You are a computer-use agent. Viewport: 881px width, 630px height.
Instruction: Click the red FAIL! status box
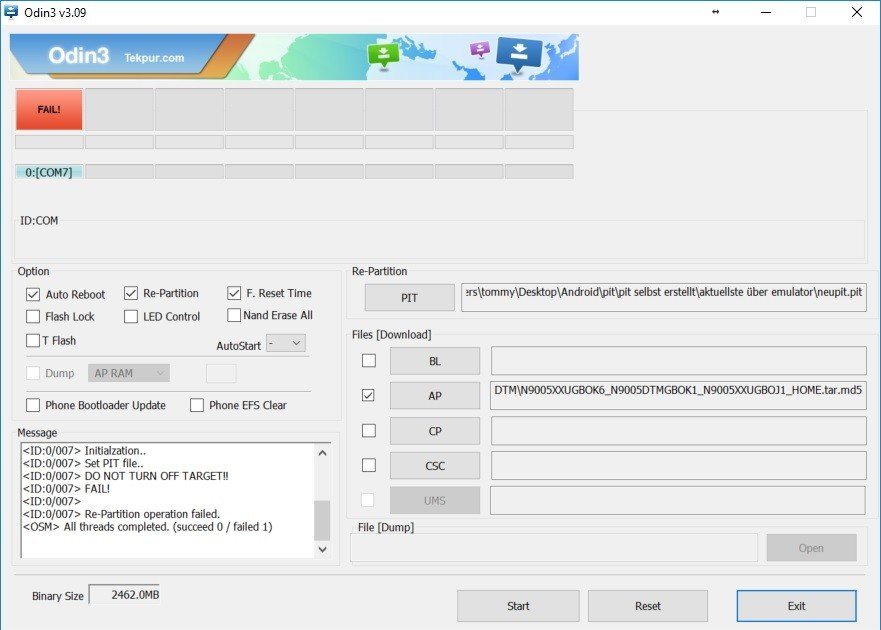(49, 110)
